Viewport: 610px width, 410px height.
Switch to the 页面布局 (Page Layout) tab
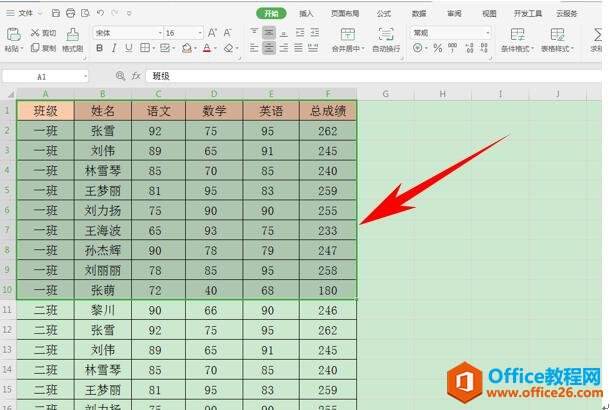point(345,14)
